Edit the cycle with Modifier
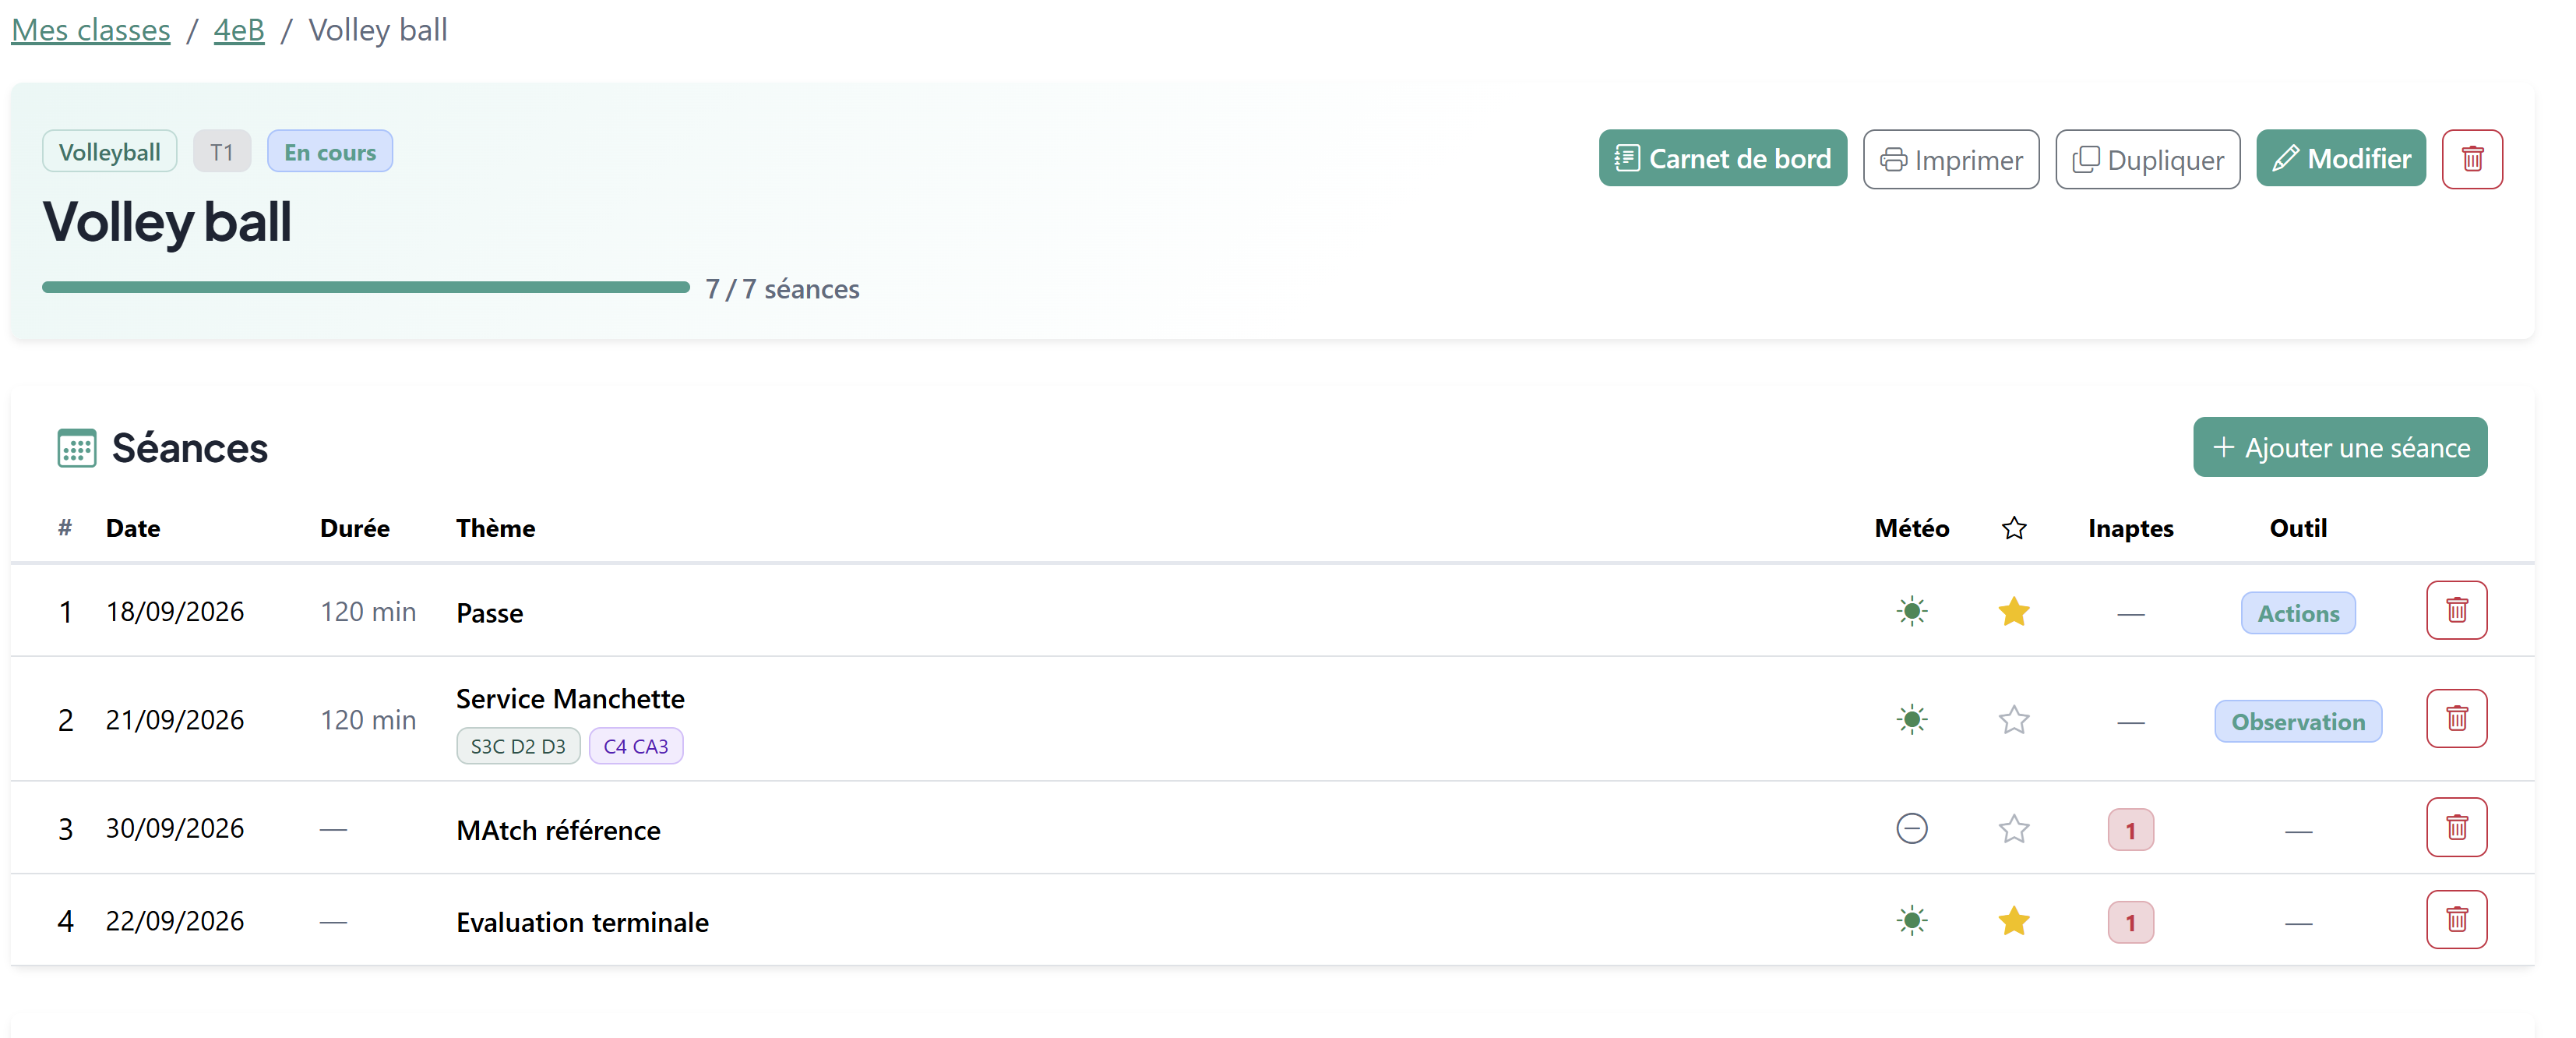Image resolution: width=2576 pixels, height=1038 pixels. pyautogui.click(x=2340, y=158)
